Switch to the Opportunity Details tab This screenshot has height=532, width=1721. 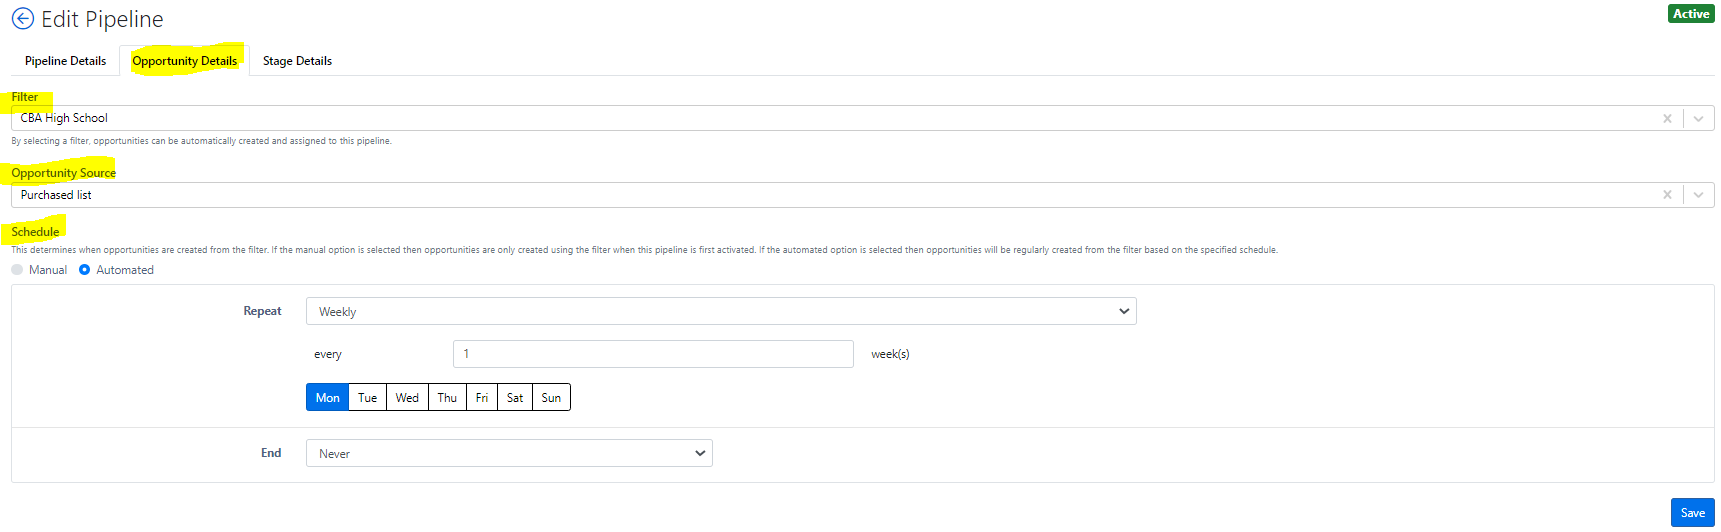coord(185,61)
